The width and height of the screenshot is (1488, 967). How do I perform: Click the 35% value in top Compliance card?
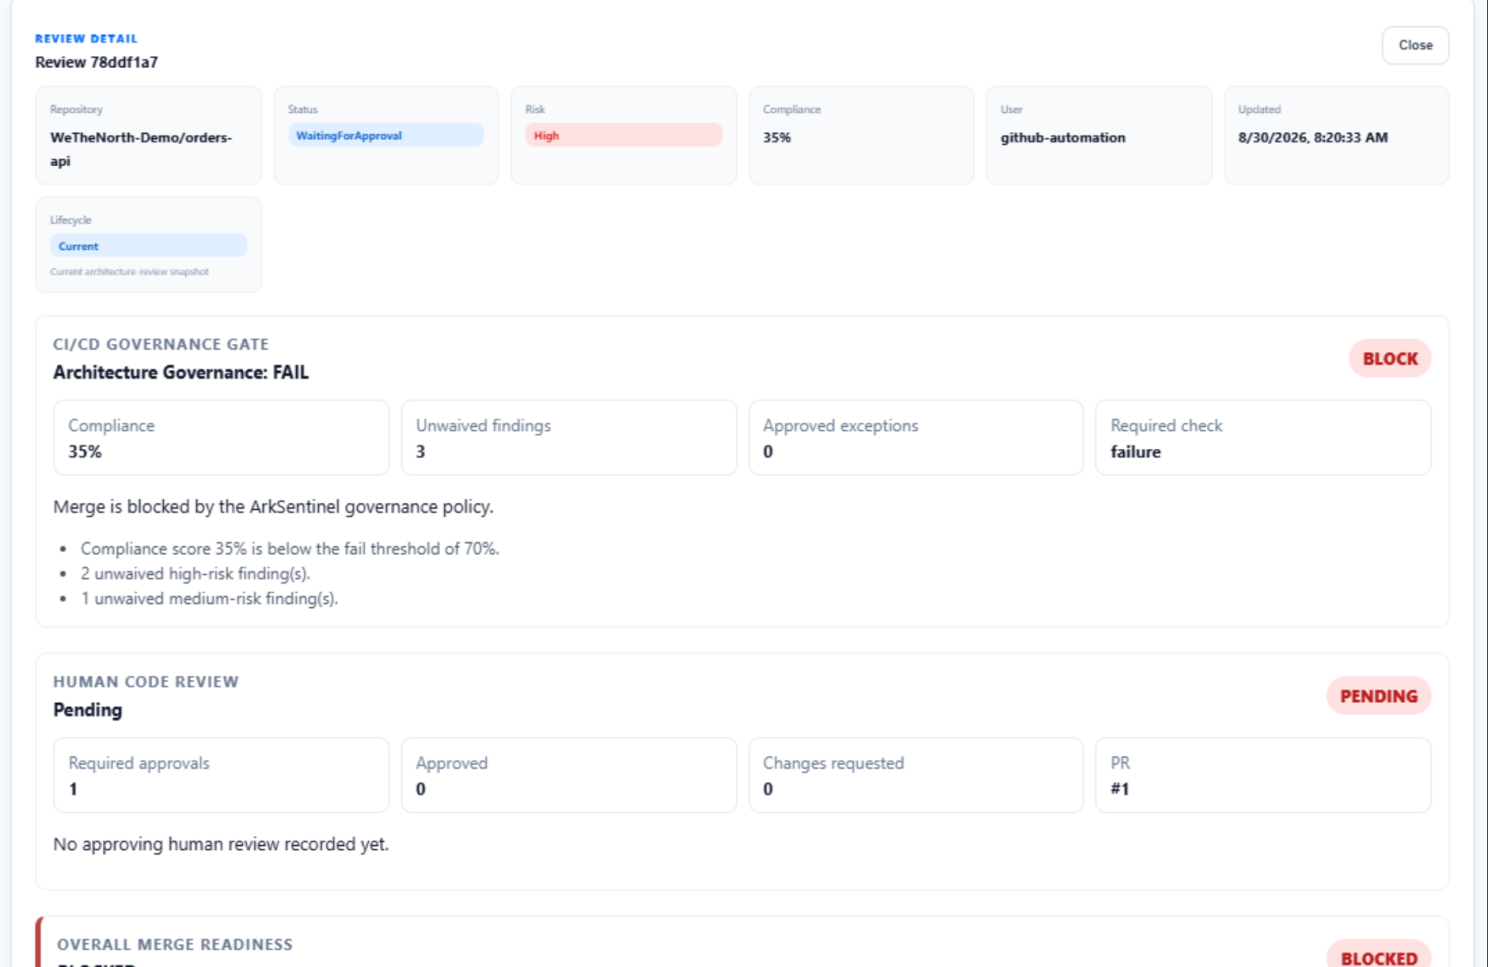pos(777,138)
